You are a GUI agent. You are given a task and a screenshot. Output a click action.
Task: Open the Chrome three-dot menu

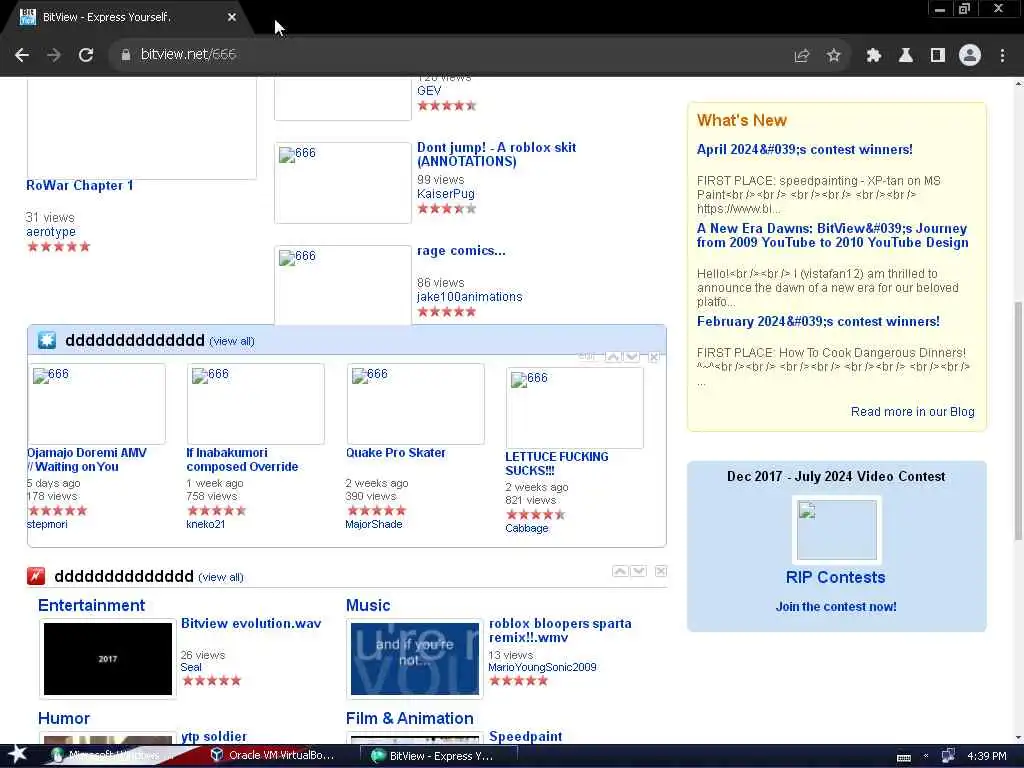[1002, 56]
